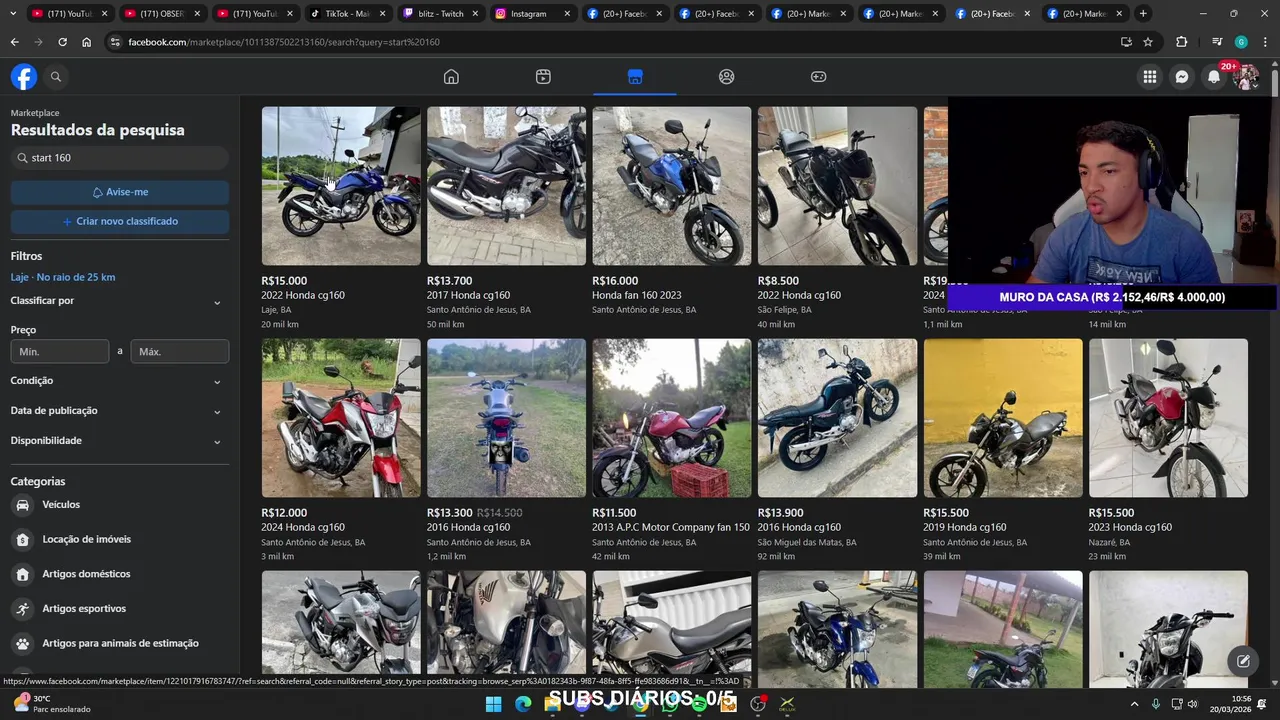Open R$16.000 Honda fan 160 2023 photo
The image size is (1280, 720).
click(x=672, y=186)
